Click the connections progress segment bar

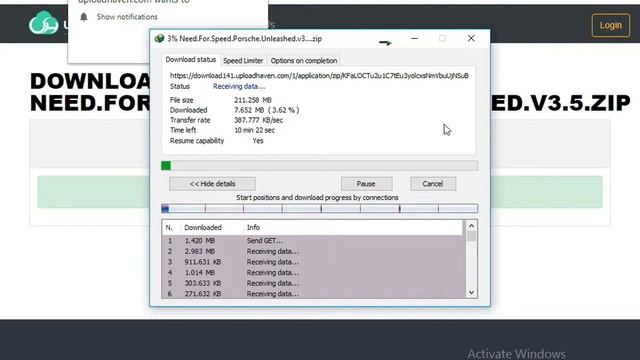coord(320,209)
